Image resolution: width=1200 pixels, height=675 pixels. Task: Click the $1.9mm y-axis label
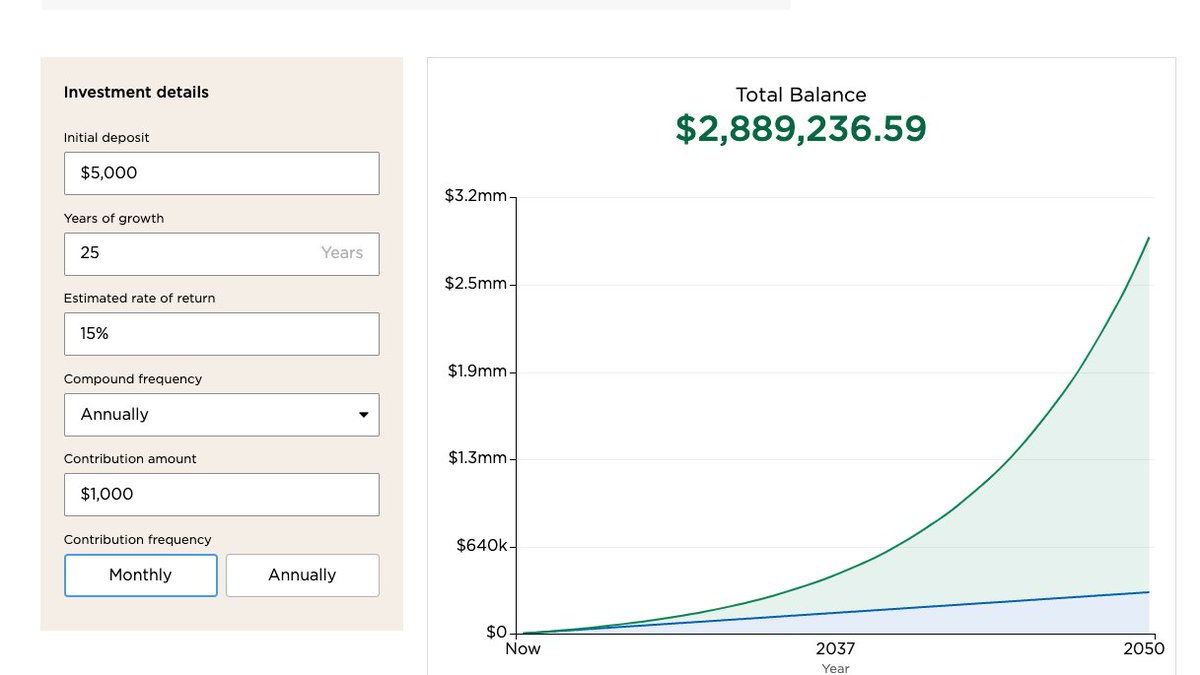point(476,371)
